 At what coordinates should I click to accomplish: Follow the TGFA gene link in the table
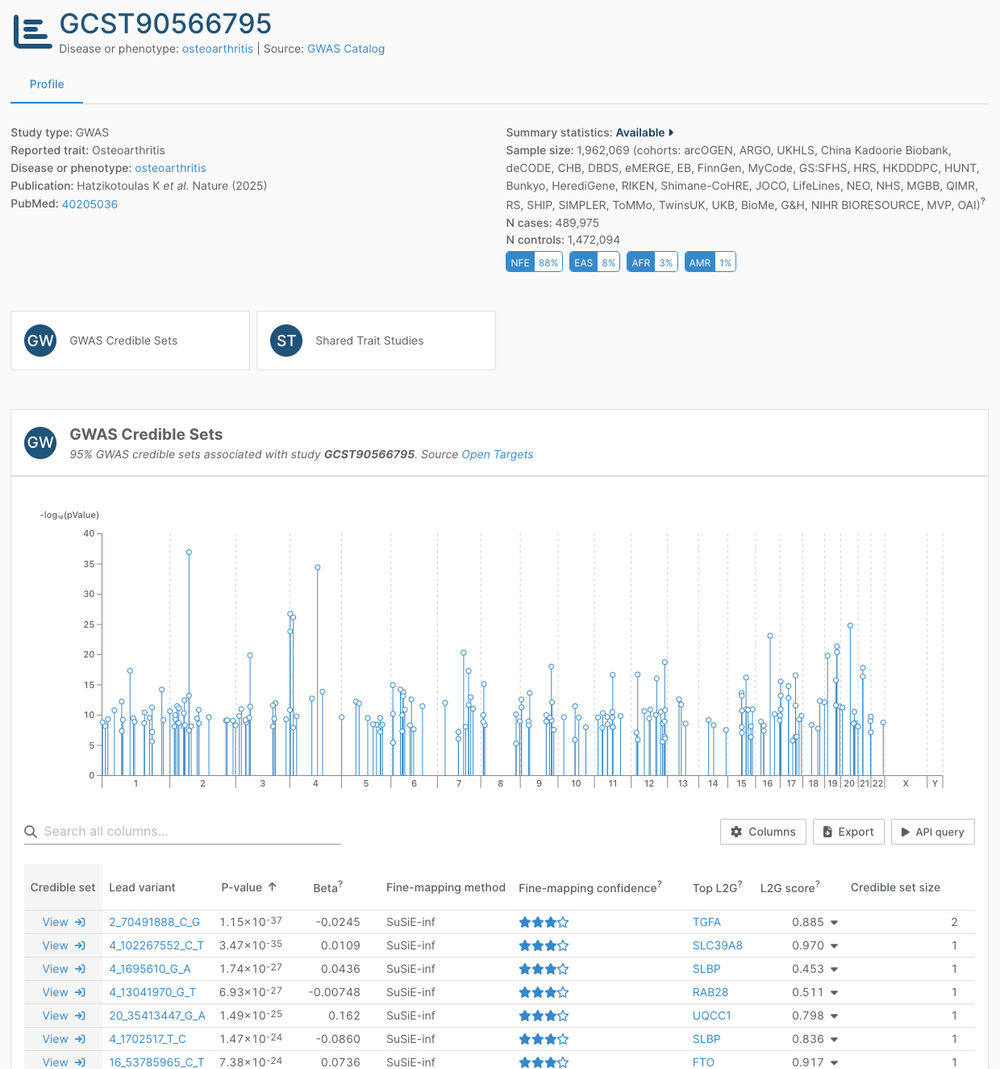coord(709,921)
